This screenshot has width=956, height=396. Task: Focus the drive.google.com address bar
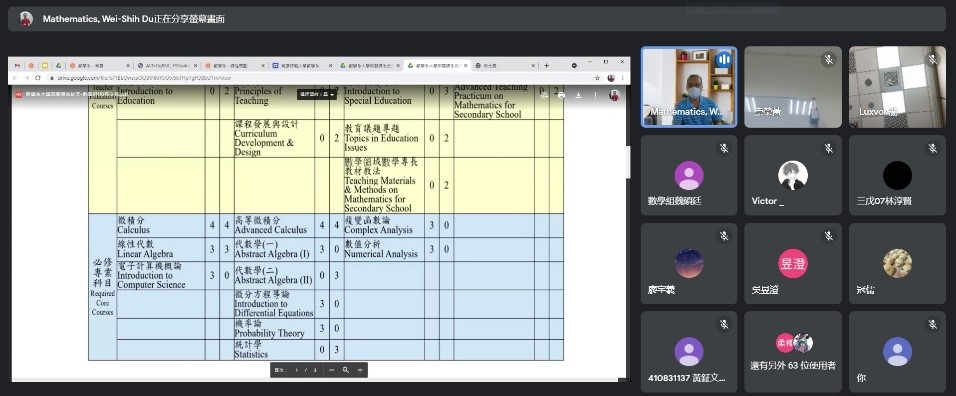[317, 78]
